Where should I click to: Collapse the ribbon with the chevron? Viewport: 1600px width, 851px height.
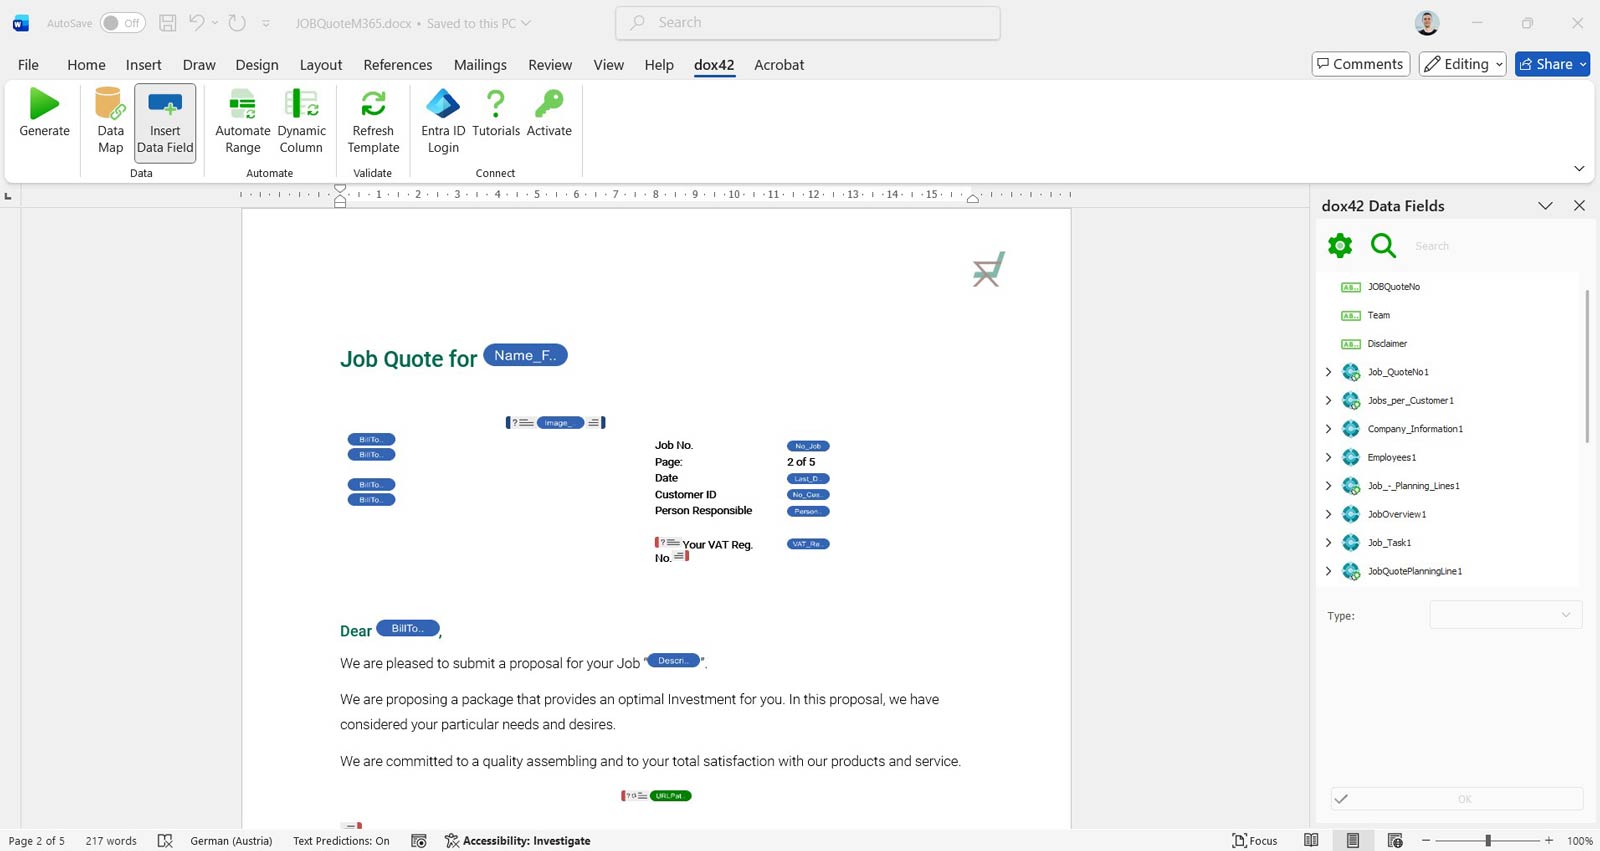(x=1579, y=168)
